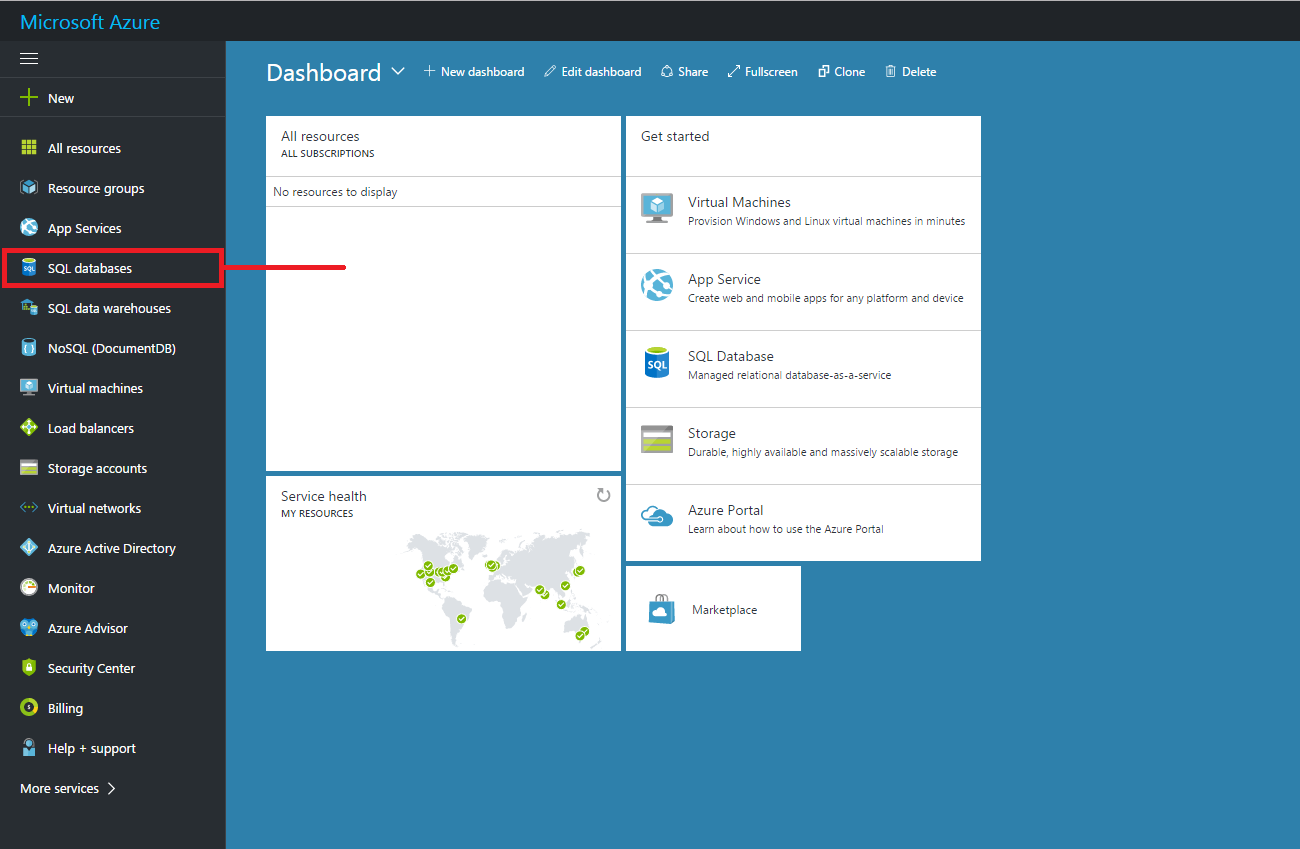Image resolution: width=1300 pixels, height=849 pixels.
Task: Click 'No resources to display' text
Action: 335,192
